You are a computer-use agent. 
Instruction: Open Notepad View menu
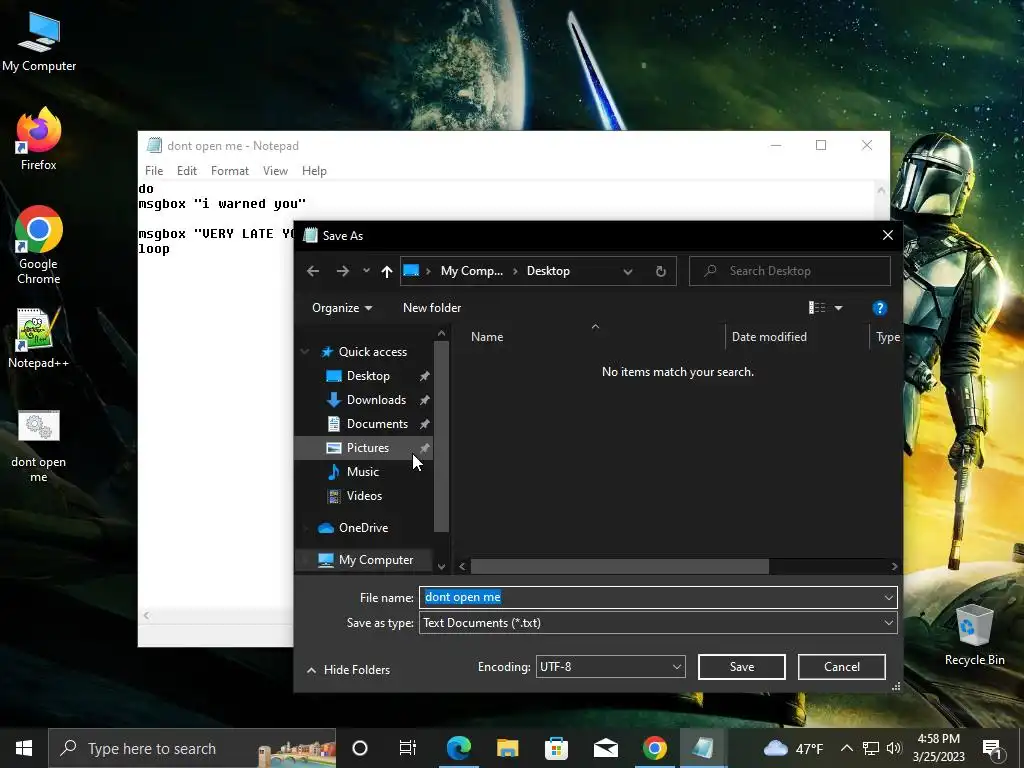click(275, 170)
